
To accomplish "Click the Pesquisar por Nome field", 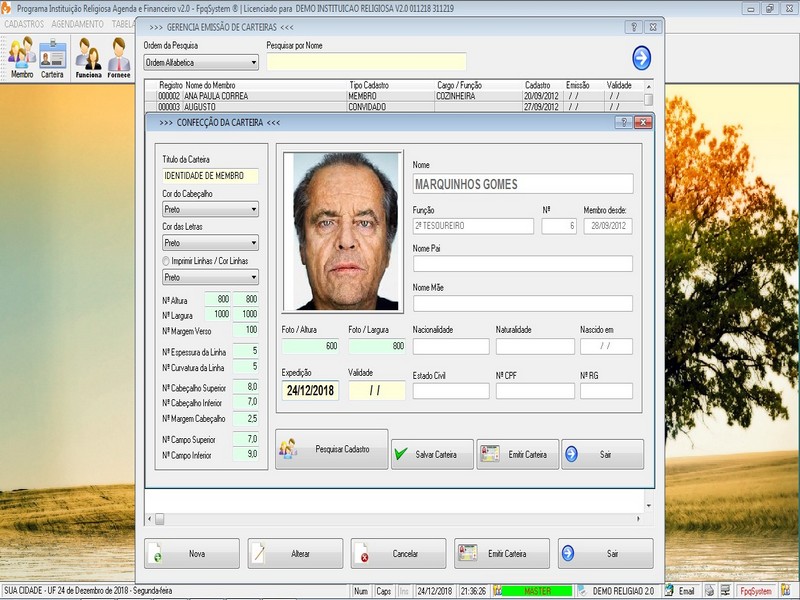I will (366, 62).
